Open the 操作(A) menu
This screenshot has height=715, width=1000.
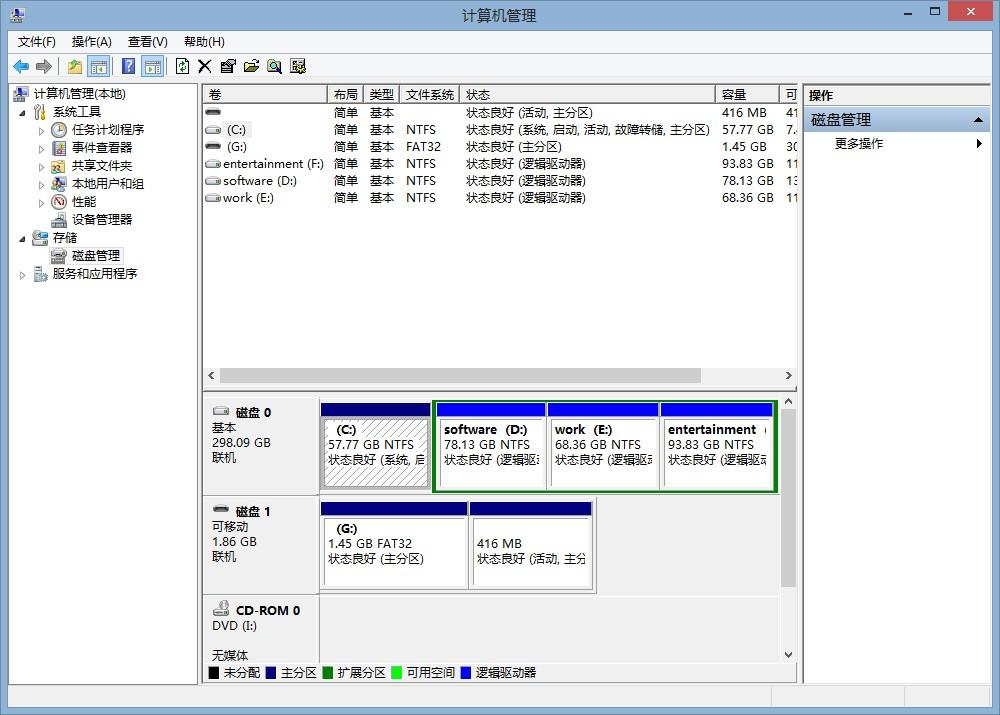[92, 42]
